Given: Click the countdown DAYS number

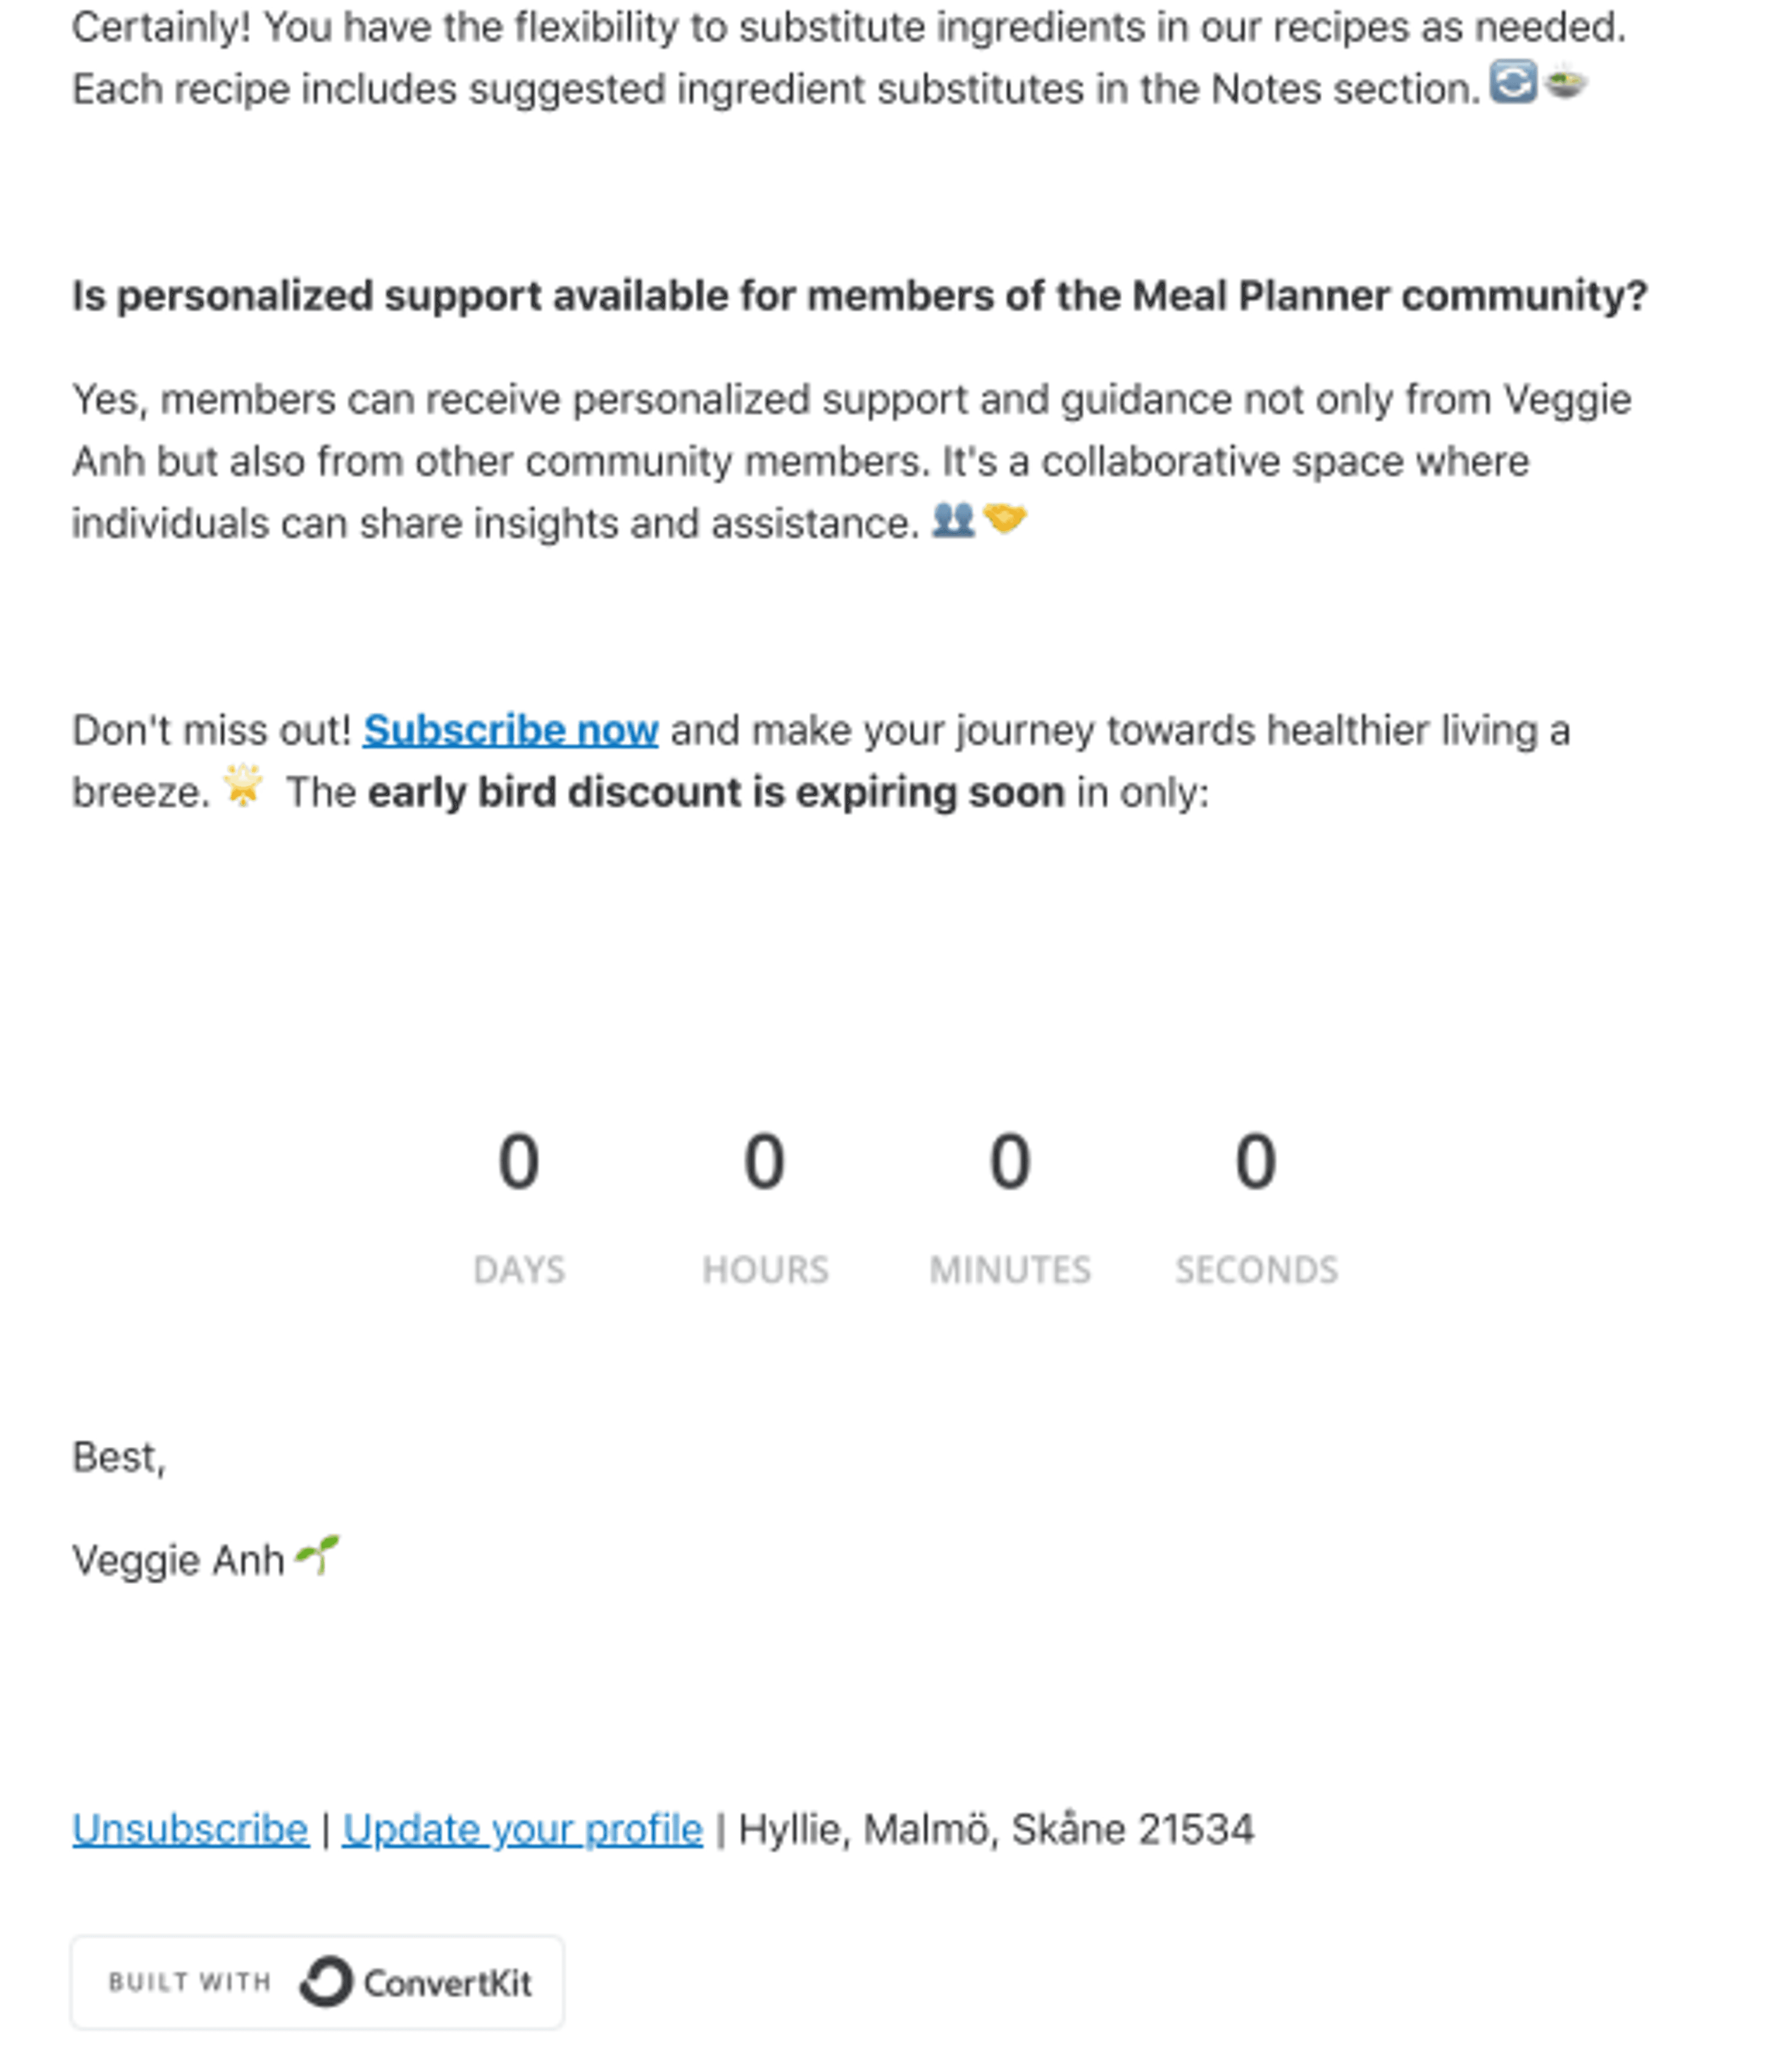Looking at the screenshot, I should (519, 1162).
